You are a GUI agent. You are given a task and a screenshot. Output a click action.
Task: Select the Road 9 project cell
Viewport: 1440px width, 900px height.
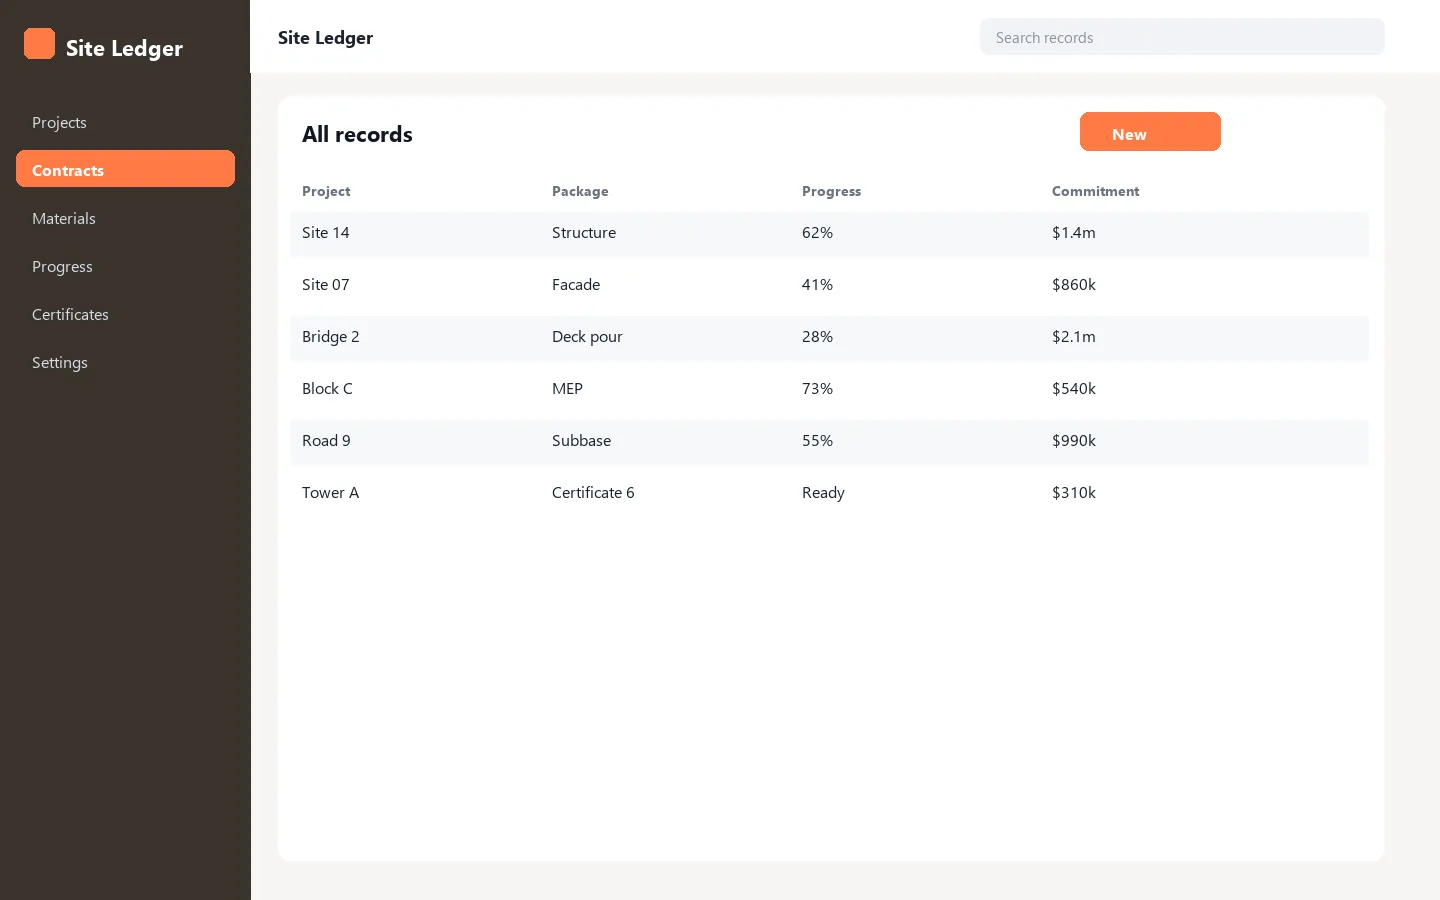click(326, 440)
